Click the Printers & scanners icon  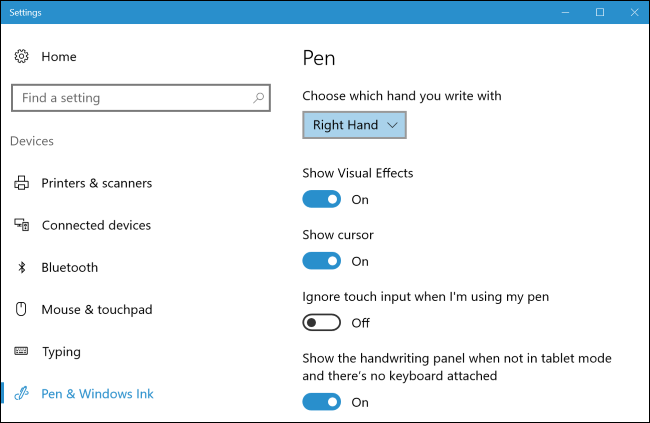[x=21, y=183]
